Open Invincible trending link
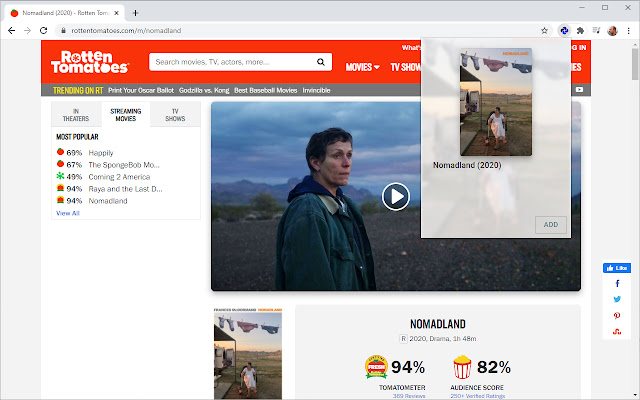 click(316, 90)
